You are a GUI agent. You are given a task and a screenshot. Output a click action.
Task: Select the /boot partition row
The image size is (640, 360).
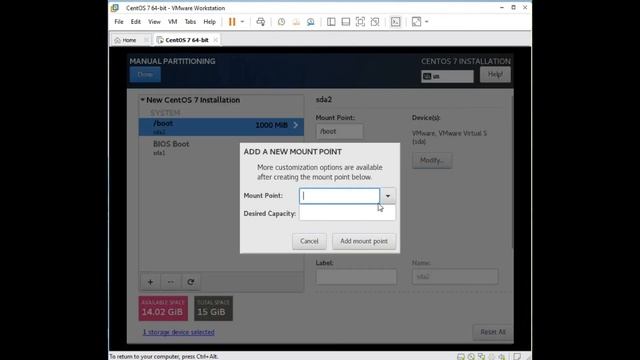(x=221, y=127)
